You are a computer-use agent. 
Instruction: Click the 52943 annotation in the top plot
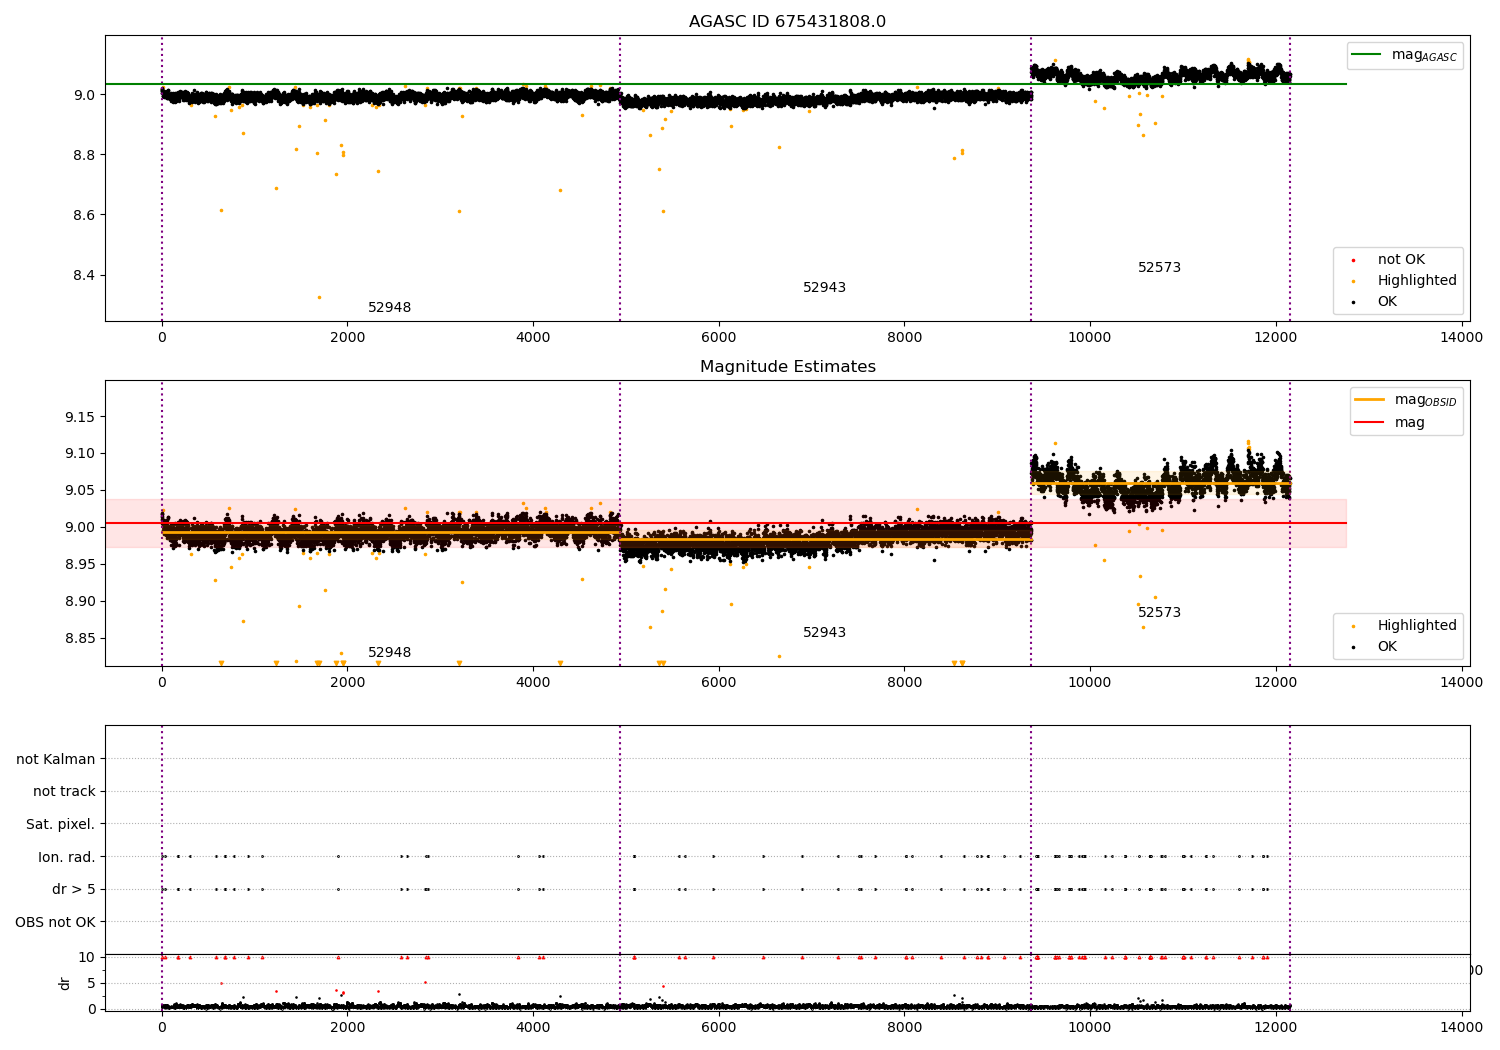pyautogui.click(x=824, y=288)
